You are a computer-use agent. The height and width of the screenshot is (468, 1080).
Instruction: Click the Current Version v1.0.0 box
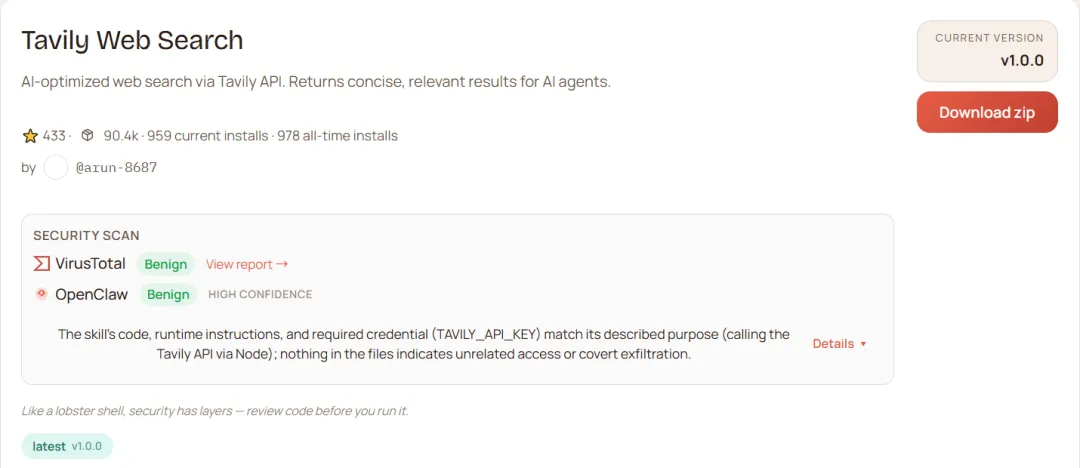987,51
